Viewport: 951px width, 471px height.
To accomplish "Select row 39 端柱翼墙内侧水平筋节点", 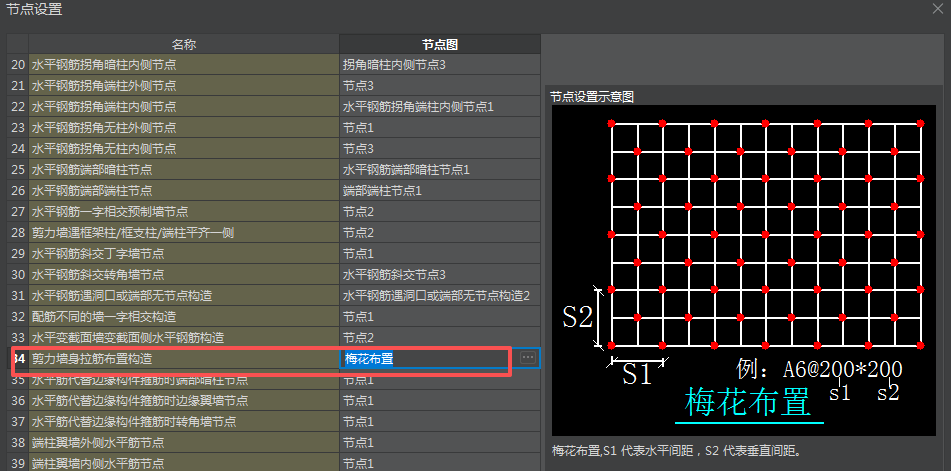I will pyautogui.click(x=184, y=463).
